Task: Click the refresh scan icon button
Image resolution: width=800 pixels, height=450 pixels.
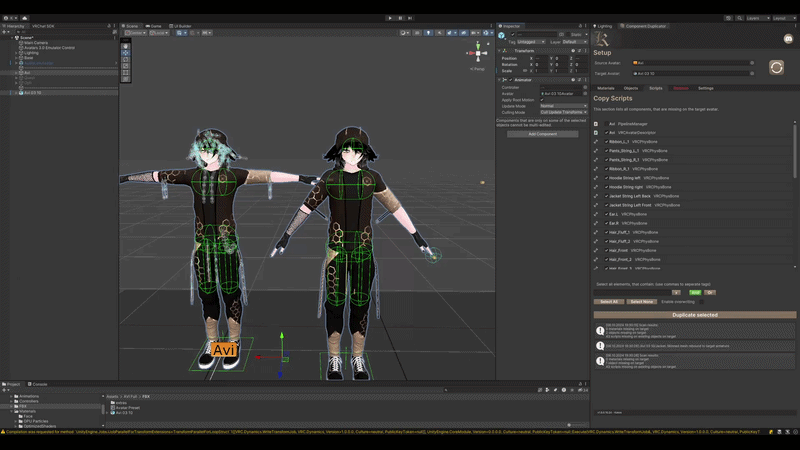Action: pos(776,67)
